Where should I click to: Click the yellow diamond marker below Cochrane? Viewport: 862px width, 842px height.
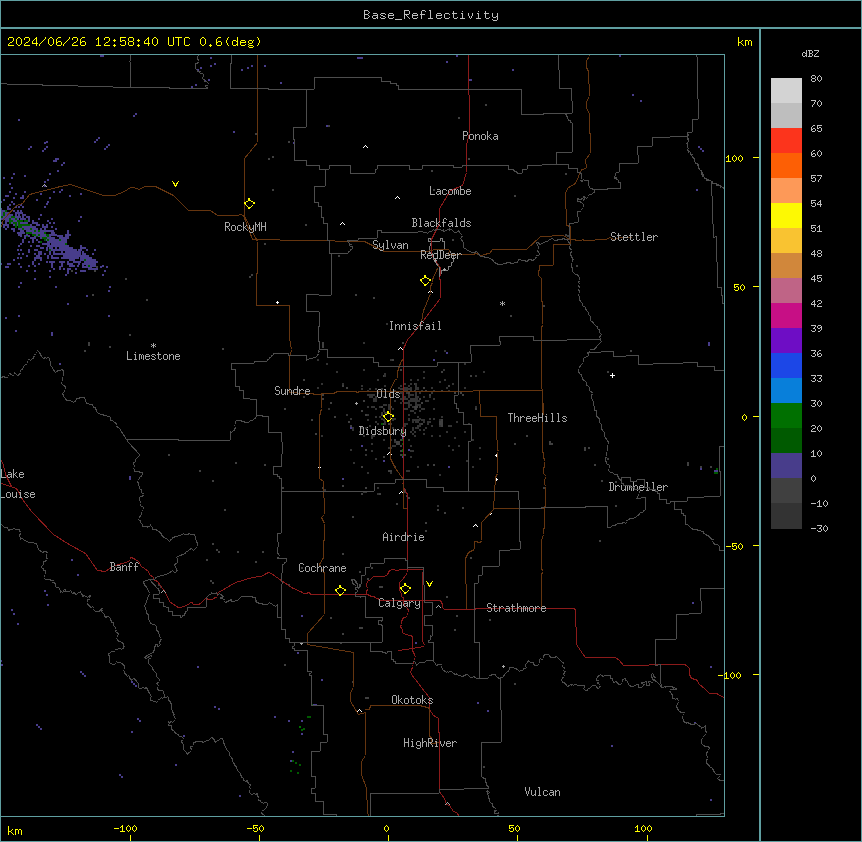point(340,590)
